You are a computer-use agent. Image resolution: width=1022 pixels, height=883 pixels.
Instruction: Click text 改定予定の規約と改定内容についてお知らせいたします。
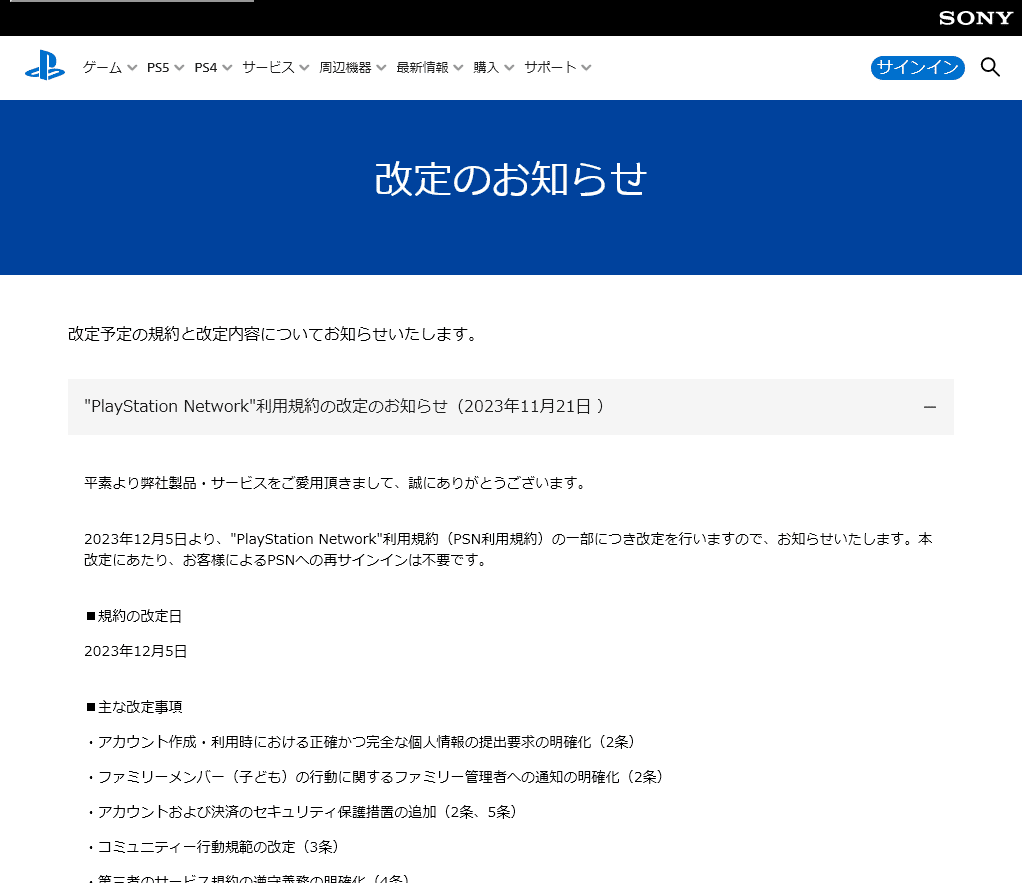point(274,334)
